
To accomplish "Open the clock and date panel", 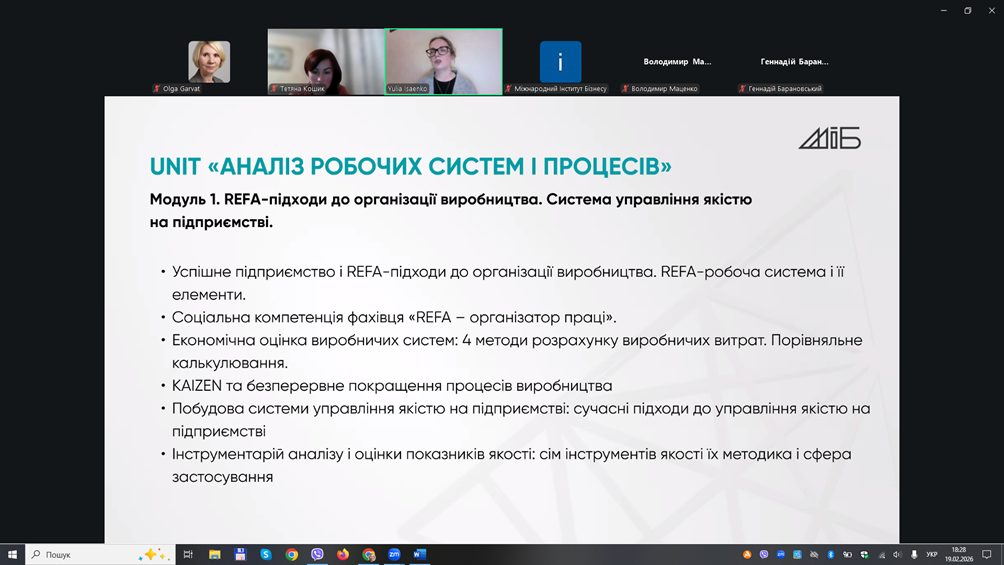I will [x=959, y=554].
